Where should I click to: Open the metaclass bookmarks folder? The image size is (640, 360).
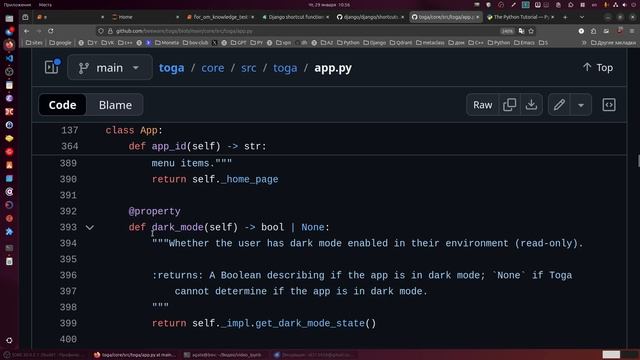[x=430, y=42]
